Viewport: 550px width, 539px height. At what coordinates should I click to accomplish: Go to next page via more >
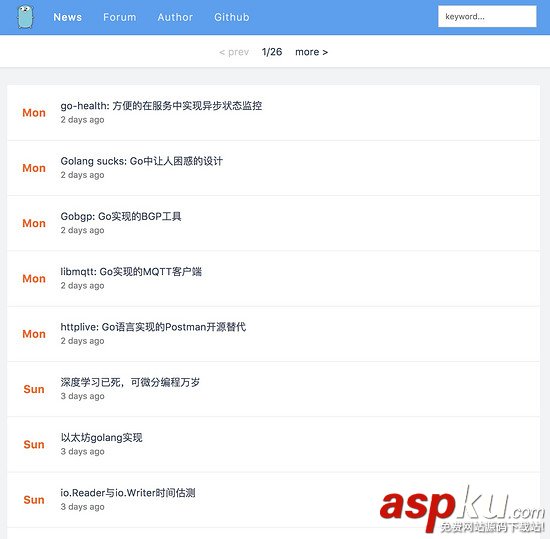coord(311,52)
